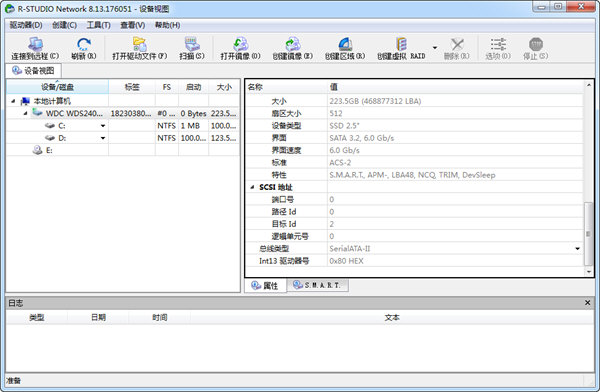Click the Create Virtual RAID icon
The image size is (600, 392).
(401, 44)
